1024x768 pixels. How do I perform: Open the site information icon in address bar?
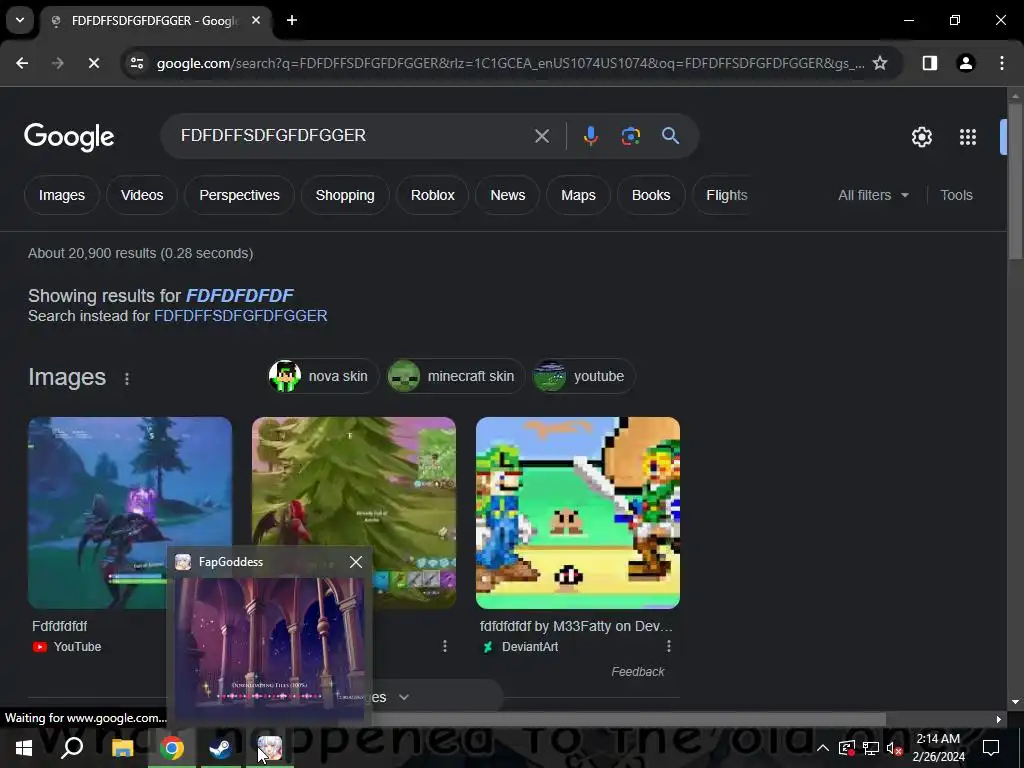click(x=137, y=63)
